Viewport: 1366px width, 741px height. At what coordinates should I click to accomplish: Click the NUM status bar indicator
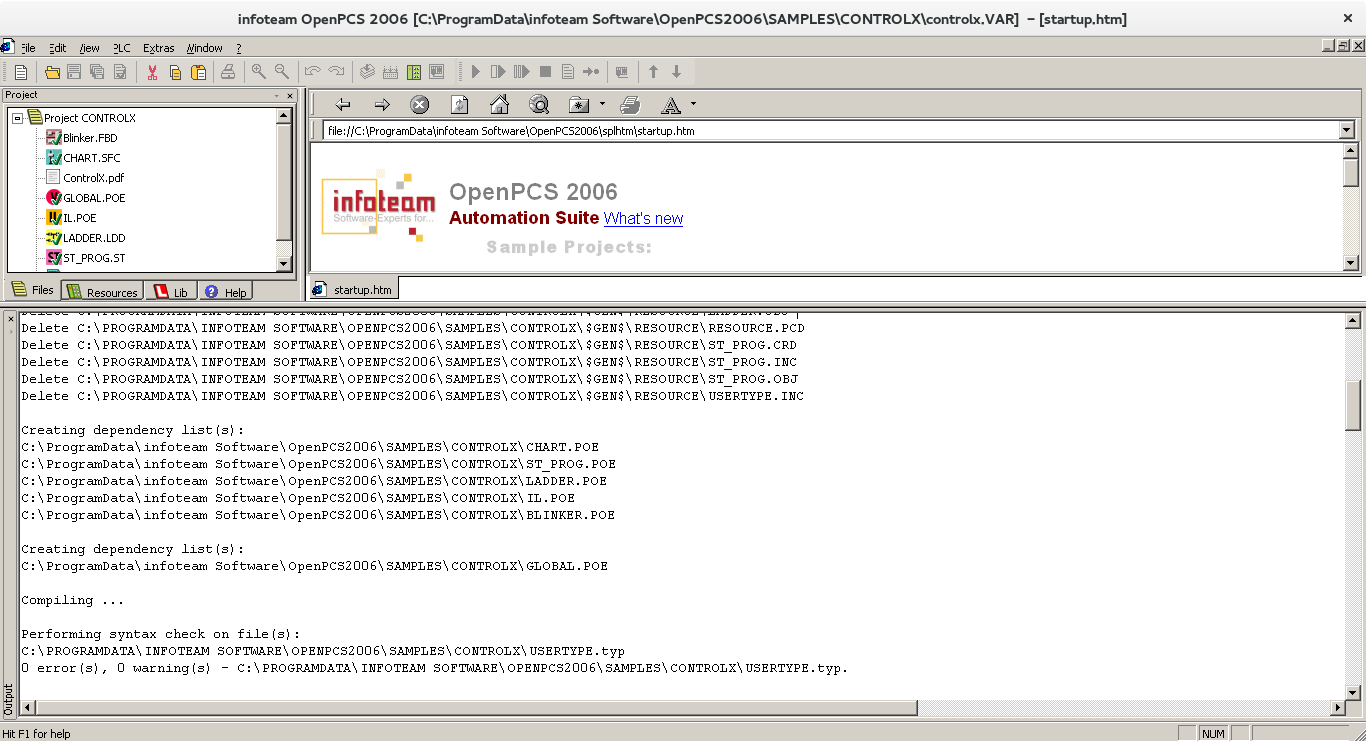click(x=1213, y=734)
